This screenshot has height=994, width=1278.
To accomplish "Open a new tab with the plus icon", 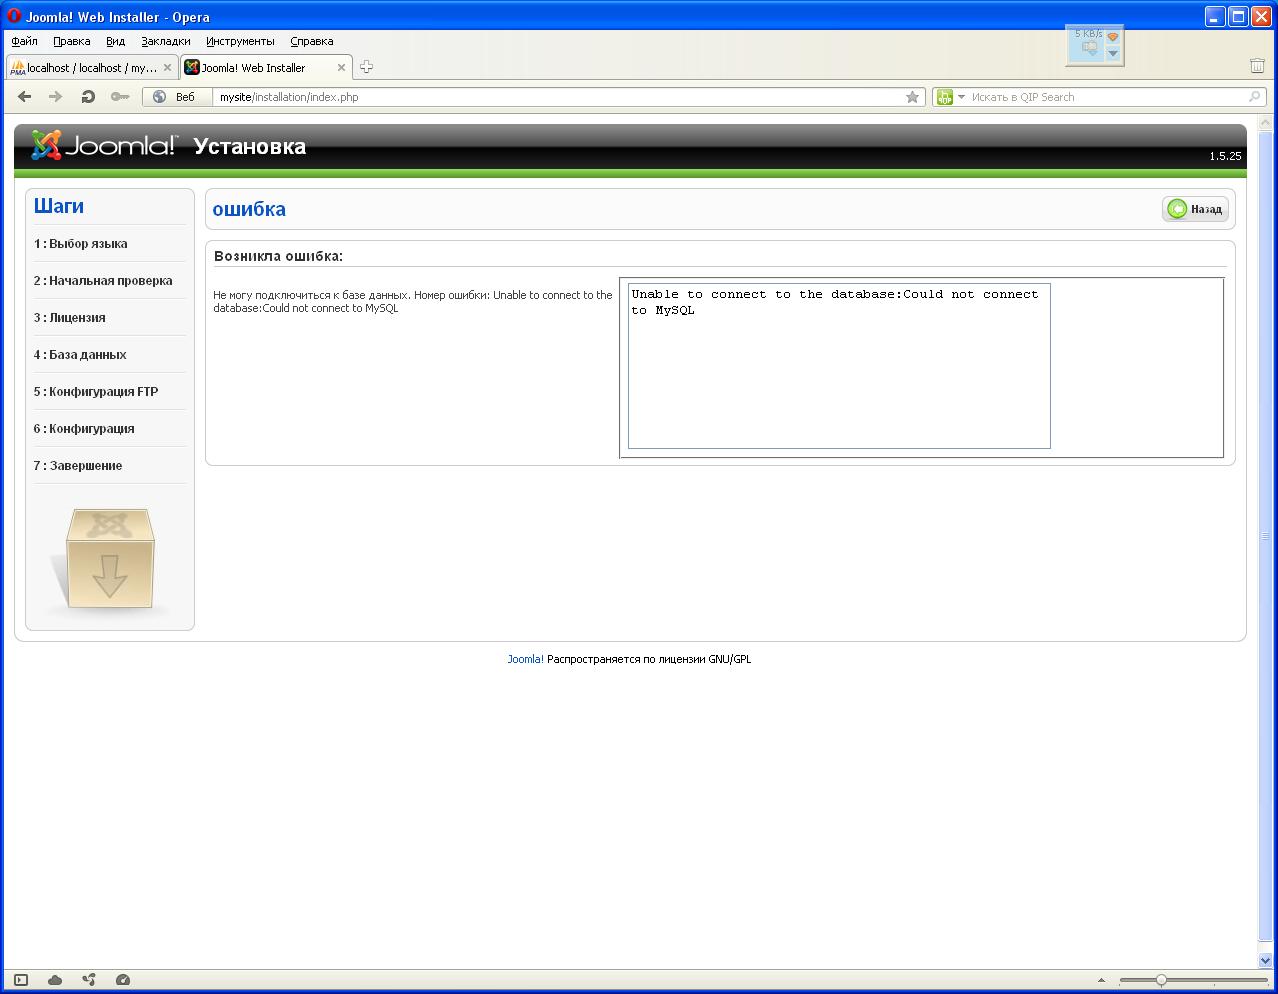I will [x=366, y=67].
